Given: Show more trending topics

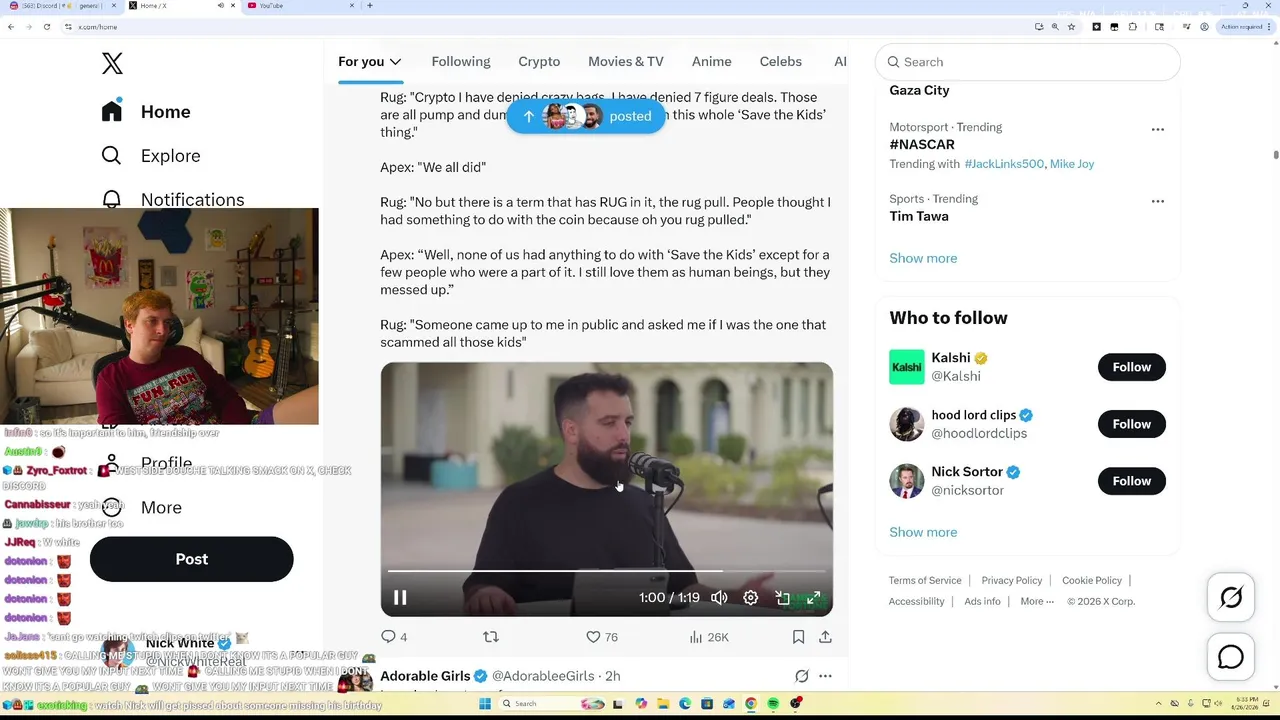Looking at the screenshot, I should [x=923, y=258].
